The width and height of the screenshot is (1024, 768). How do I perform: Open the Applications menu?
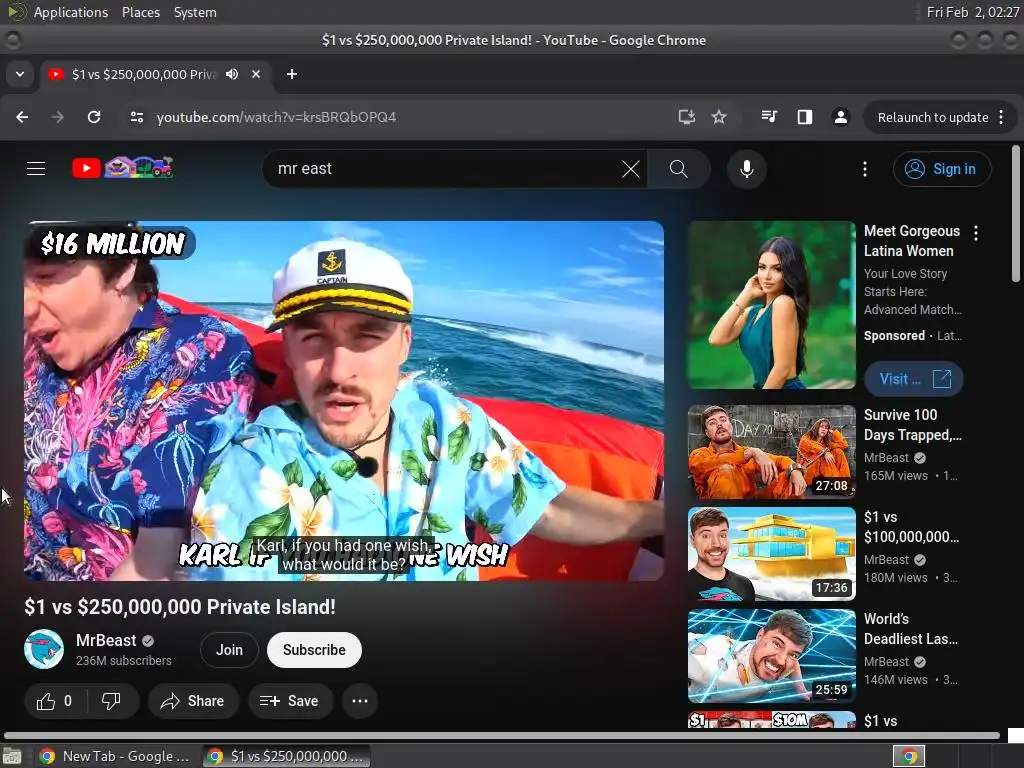click(x=71, y=12)
